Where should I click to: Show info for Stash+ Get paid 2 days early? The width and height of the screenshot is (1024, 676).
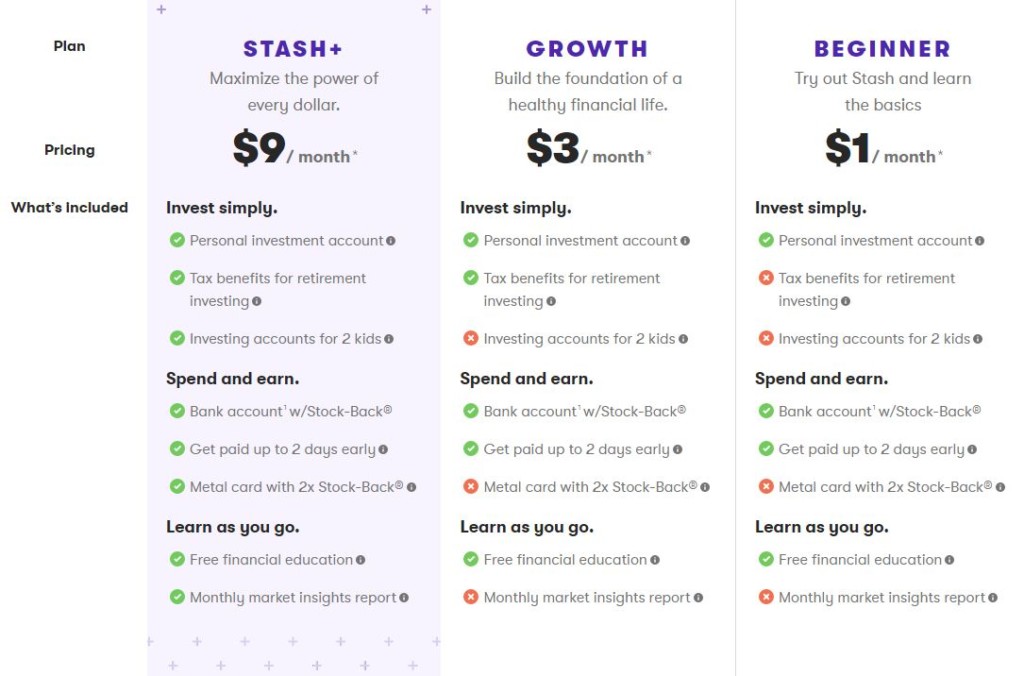pyautogui.click(x=383, y=449)
